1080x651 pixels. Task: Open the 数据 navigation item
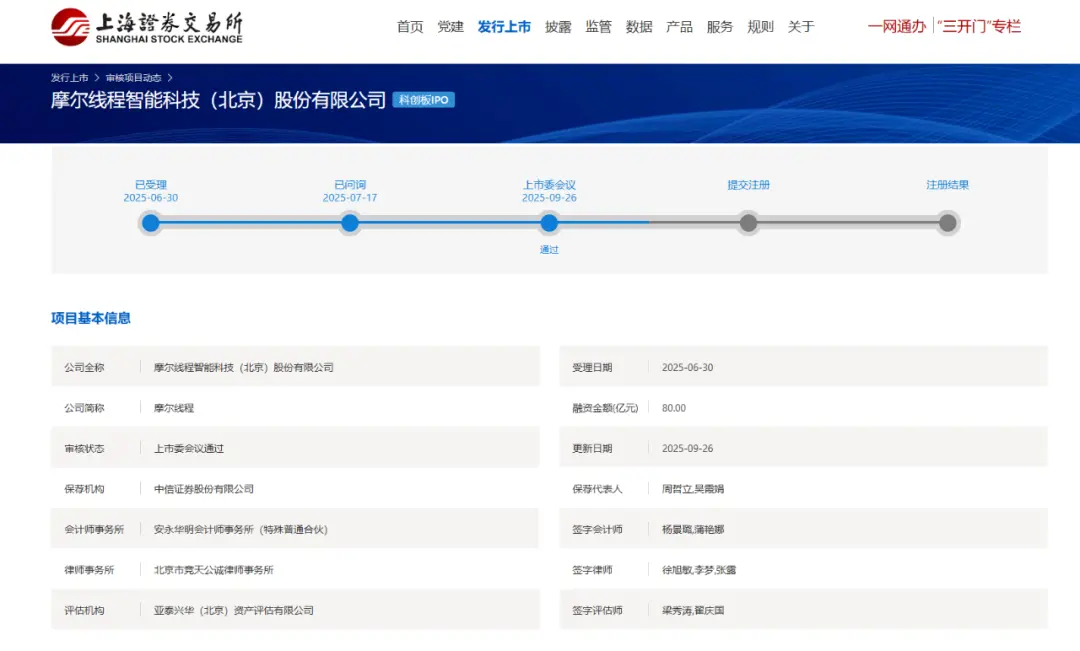tap(639, 27)
